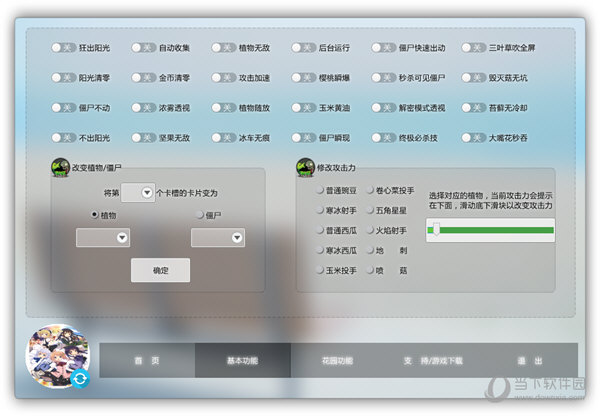This screenshot has height=416, width=600.
Task: Click the 确定 button
Action: 160,270
